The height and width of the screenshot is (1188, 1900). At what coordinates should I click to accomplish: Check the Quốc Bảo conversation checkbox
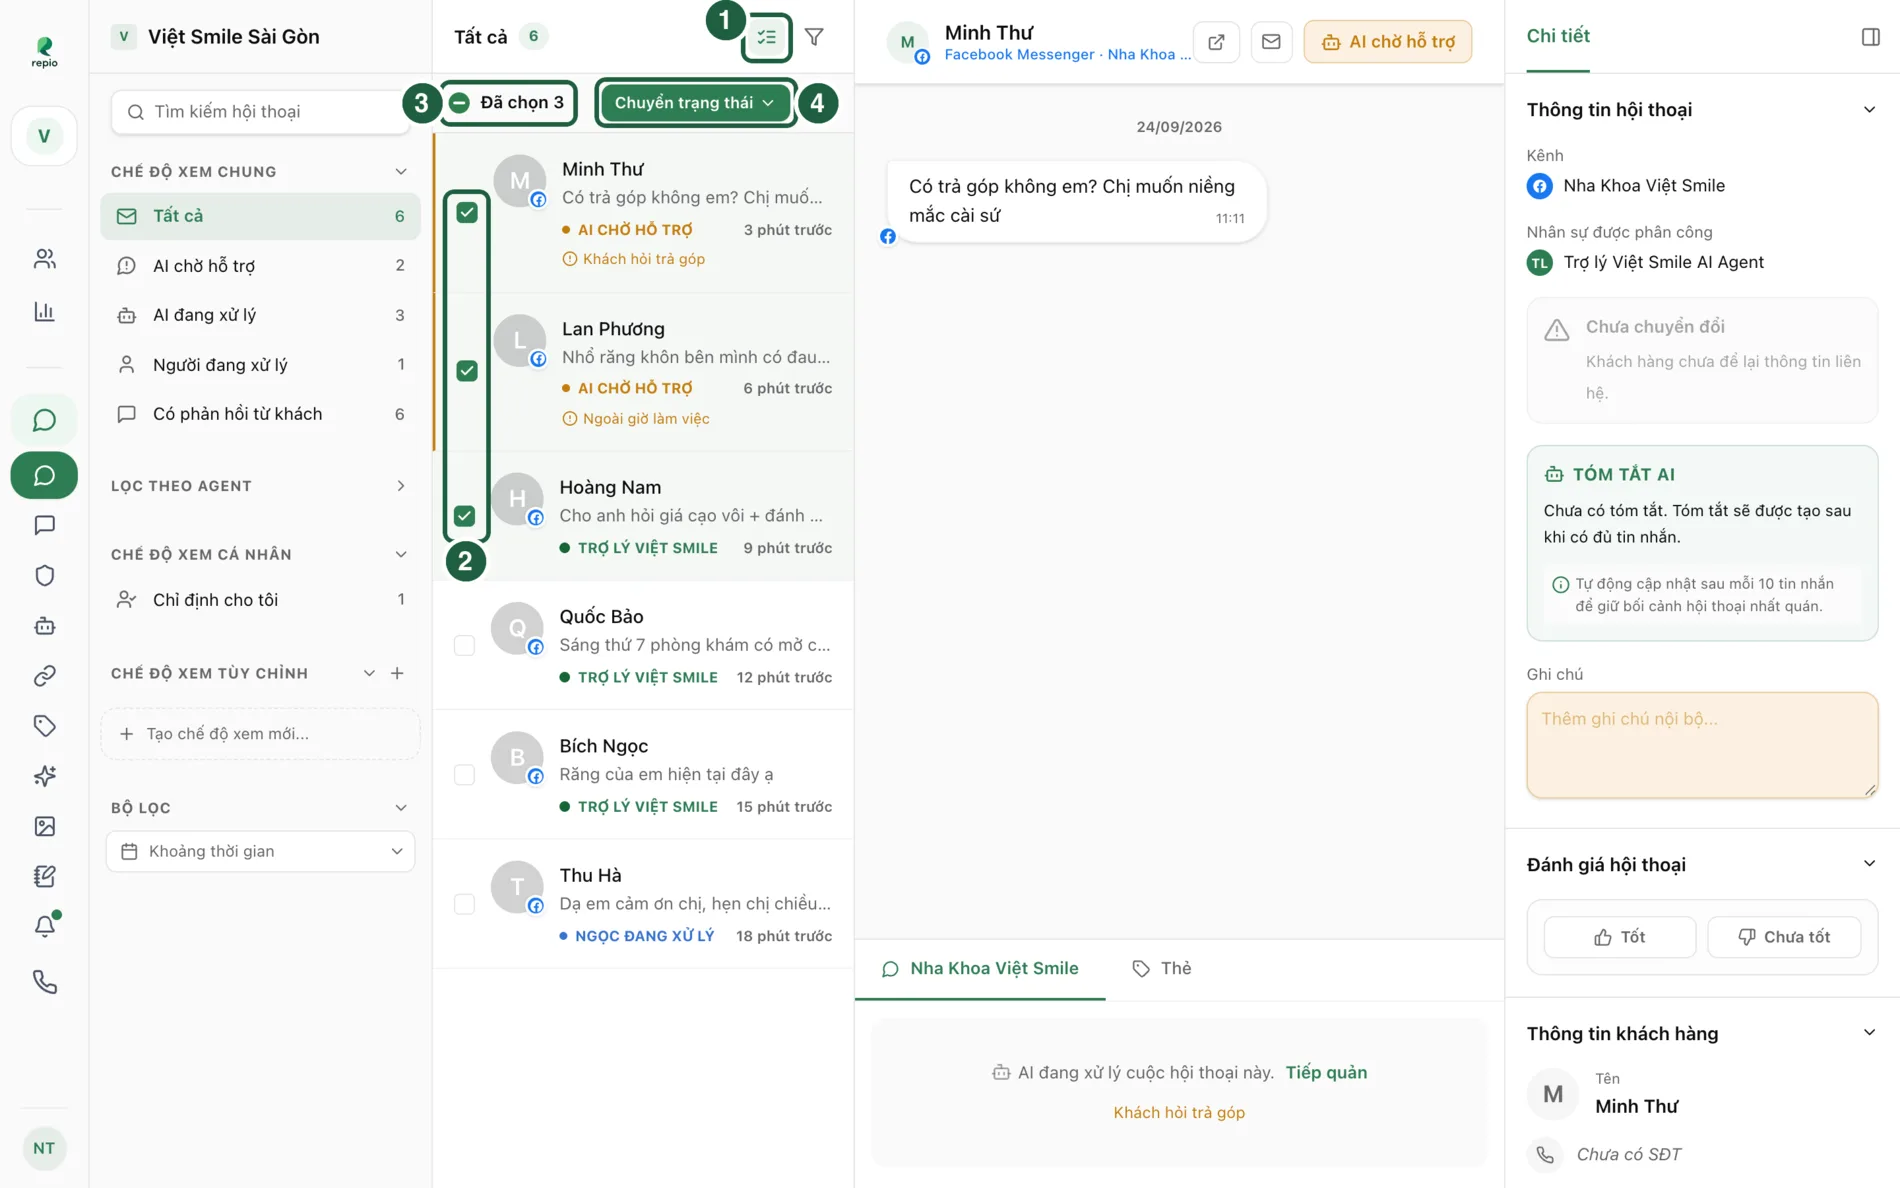(464, 645)
